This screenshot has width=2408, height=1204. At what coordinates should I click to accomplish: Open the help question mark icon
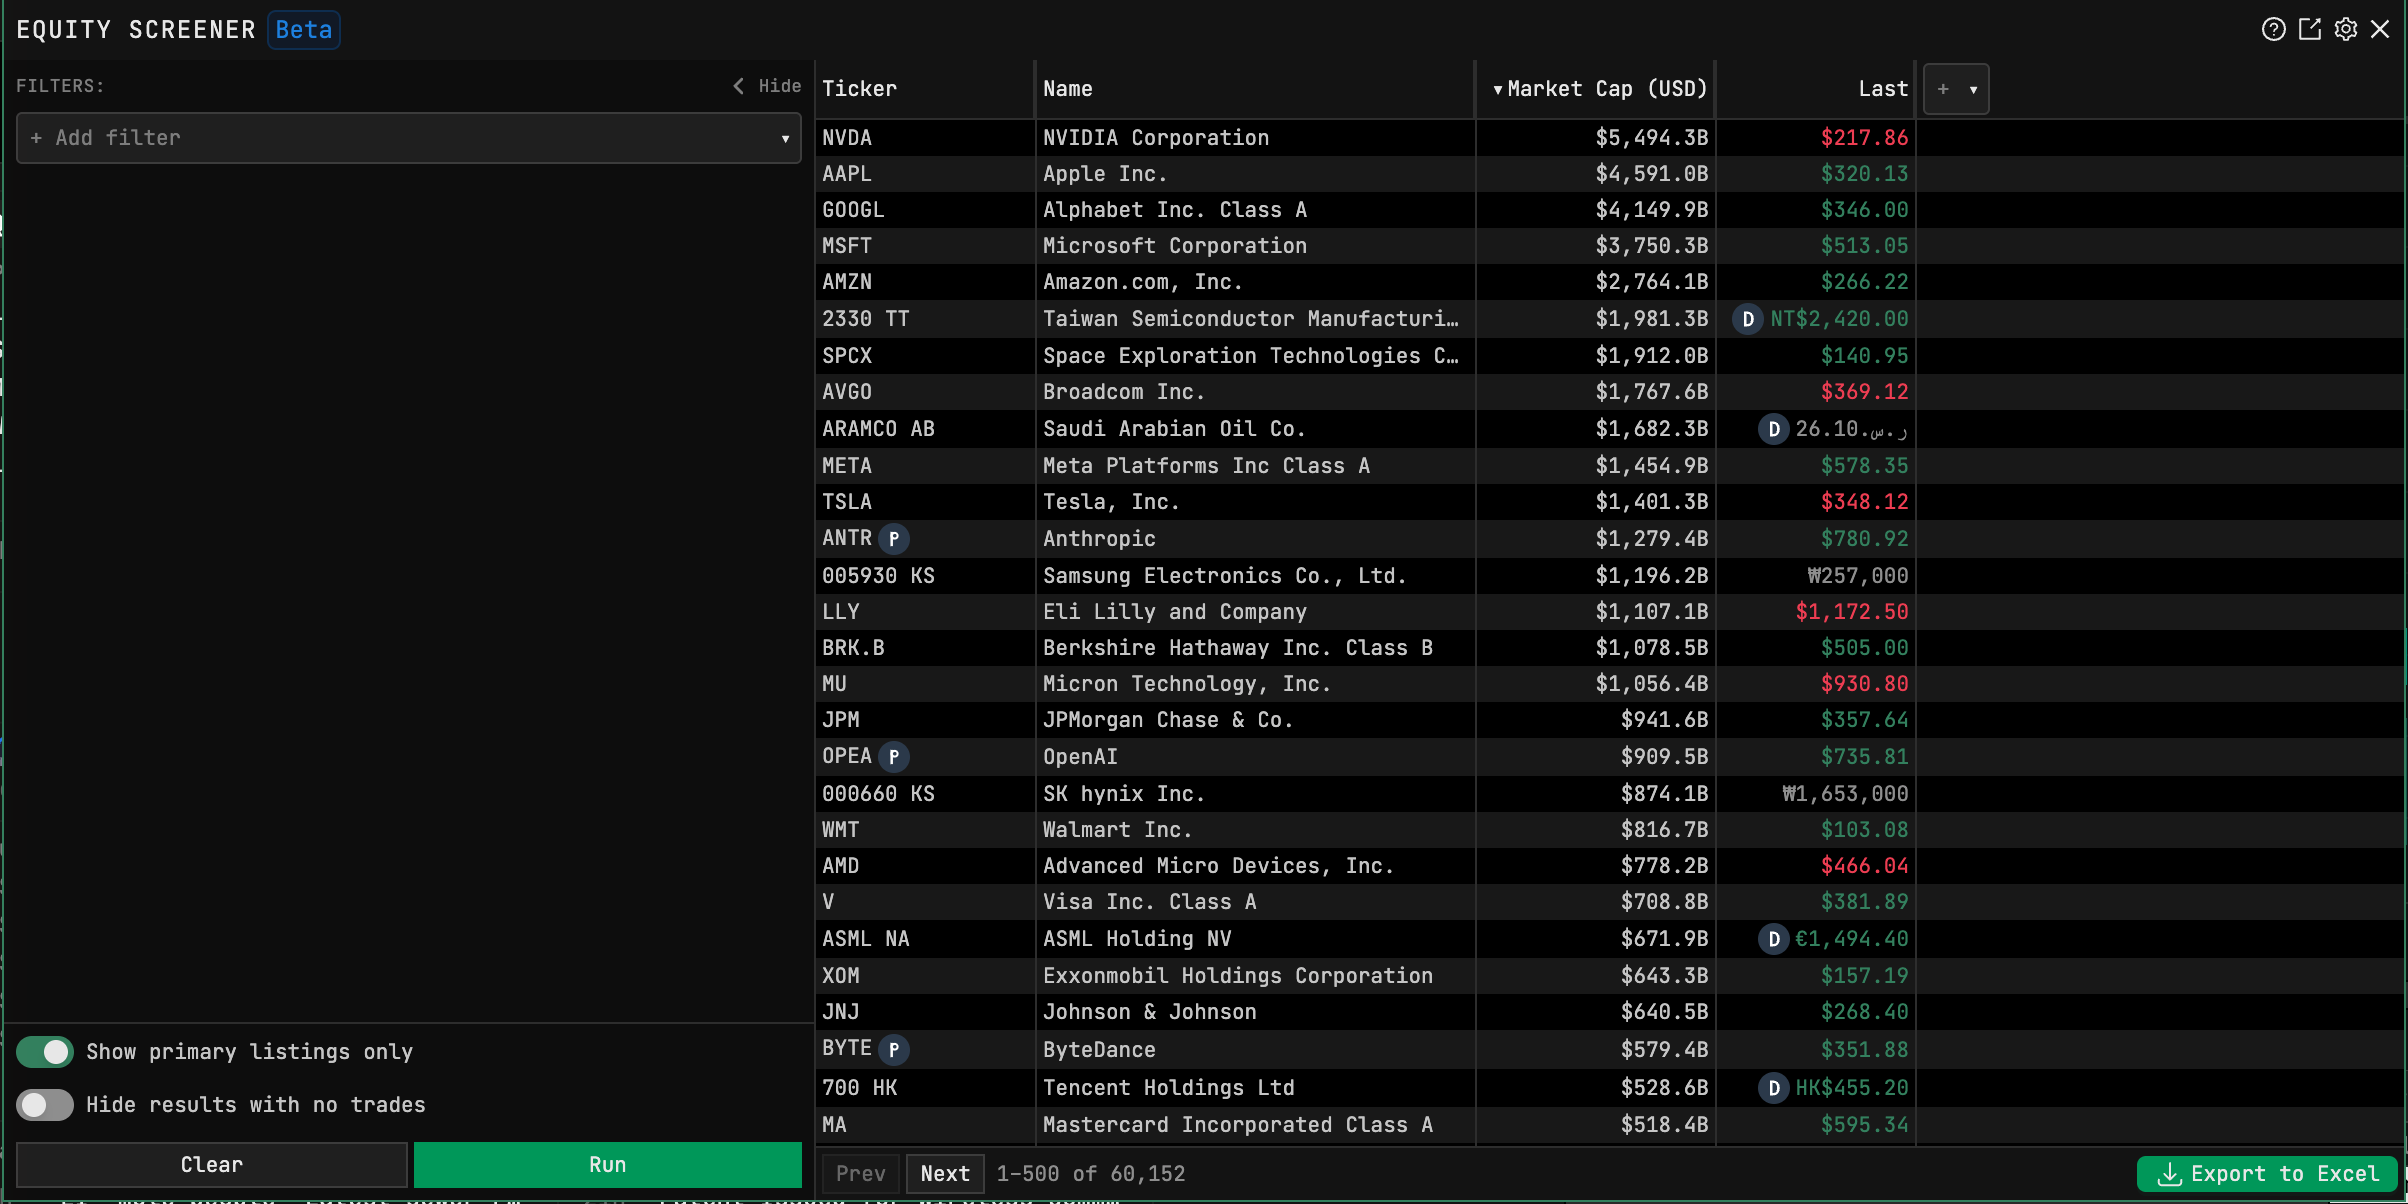pos(2273,29)
